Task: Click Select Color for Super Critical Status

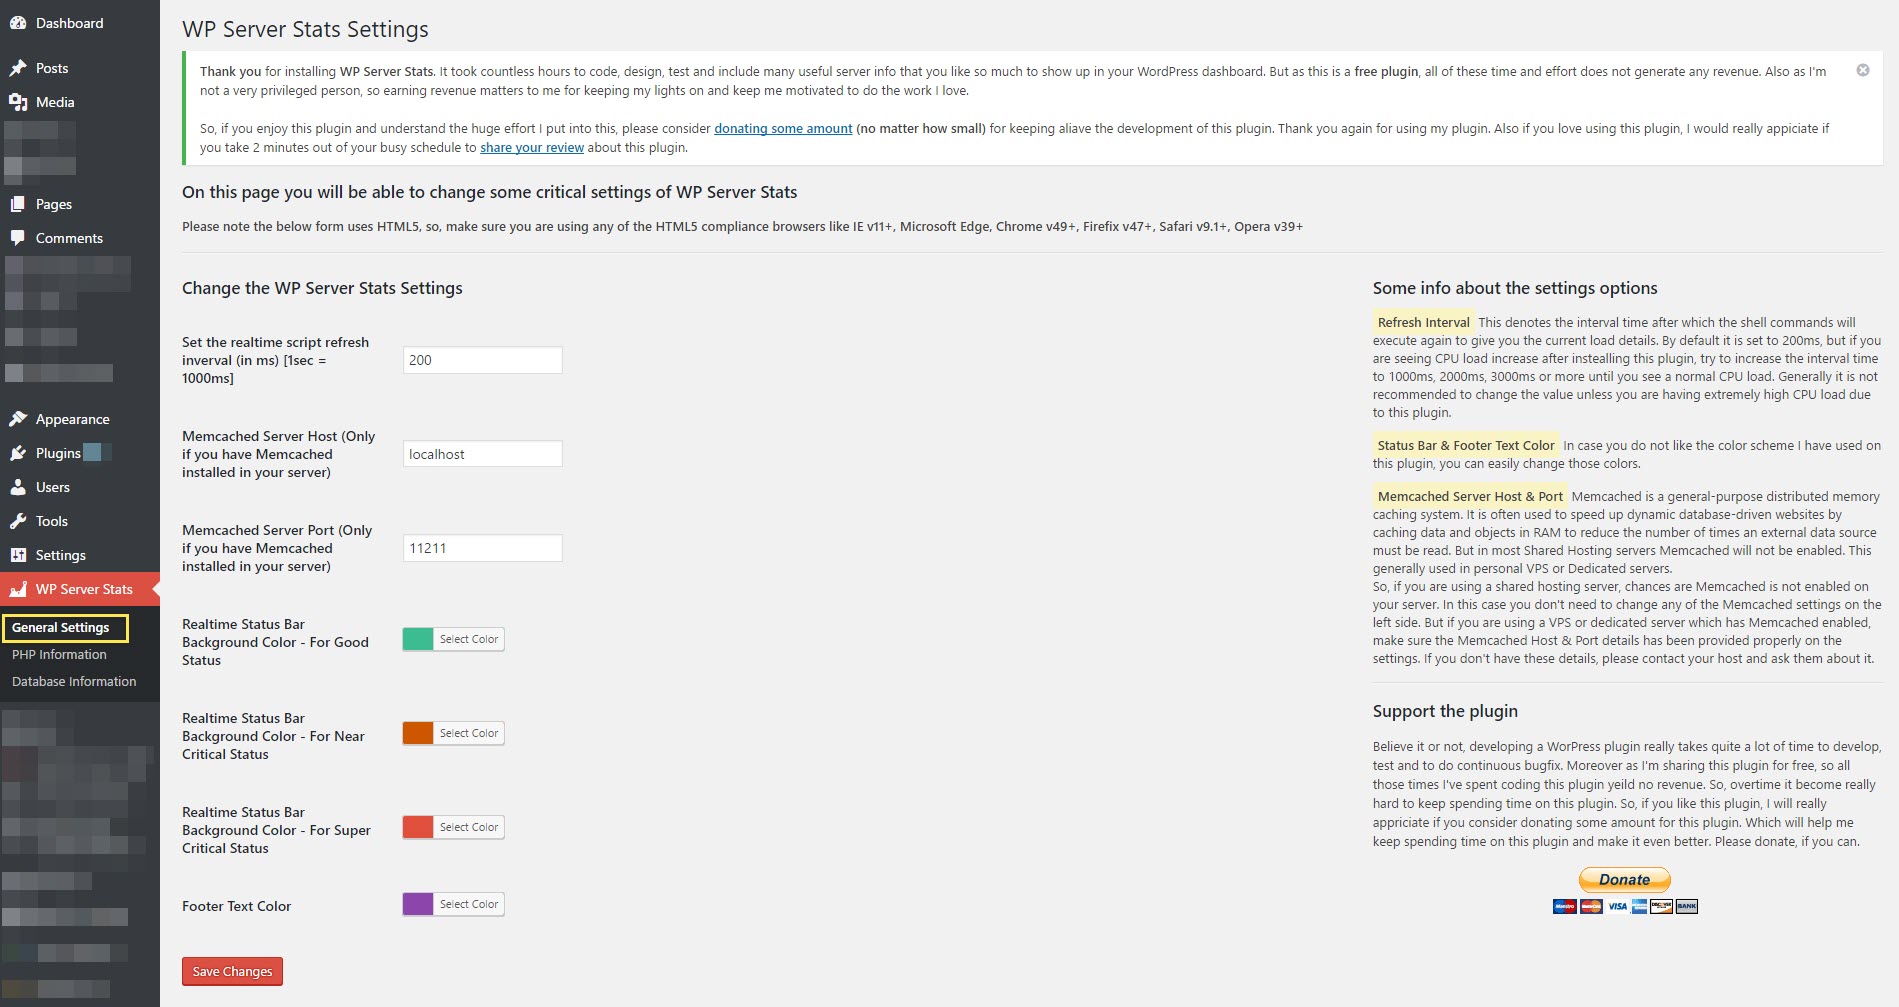Action: pyautogui.click(x=469, y=827)
